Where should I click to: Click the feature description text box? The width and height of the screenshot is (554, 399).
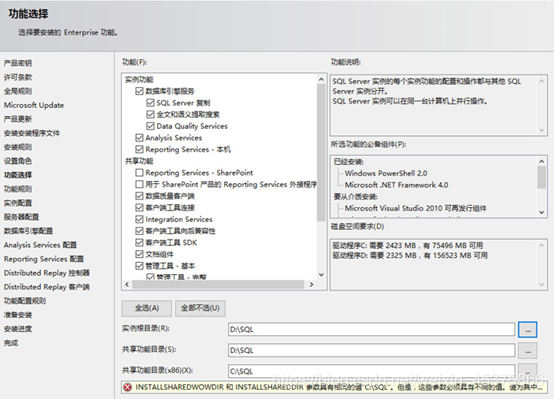(x=439, y=105)
